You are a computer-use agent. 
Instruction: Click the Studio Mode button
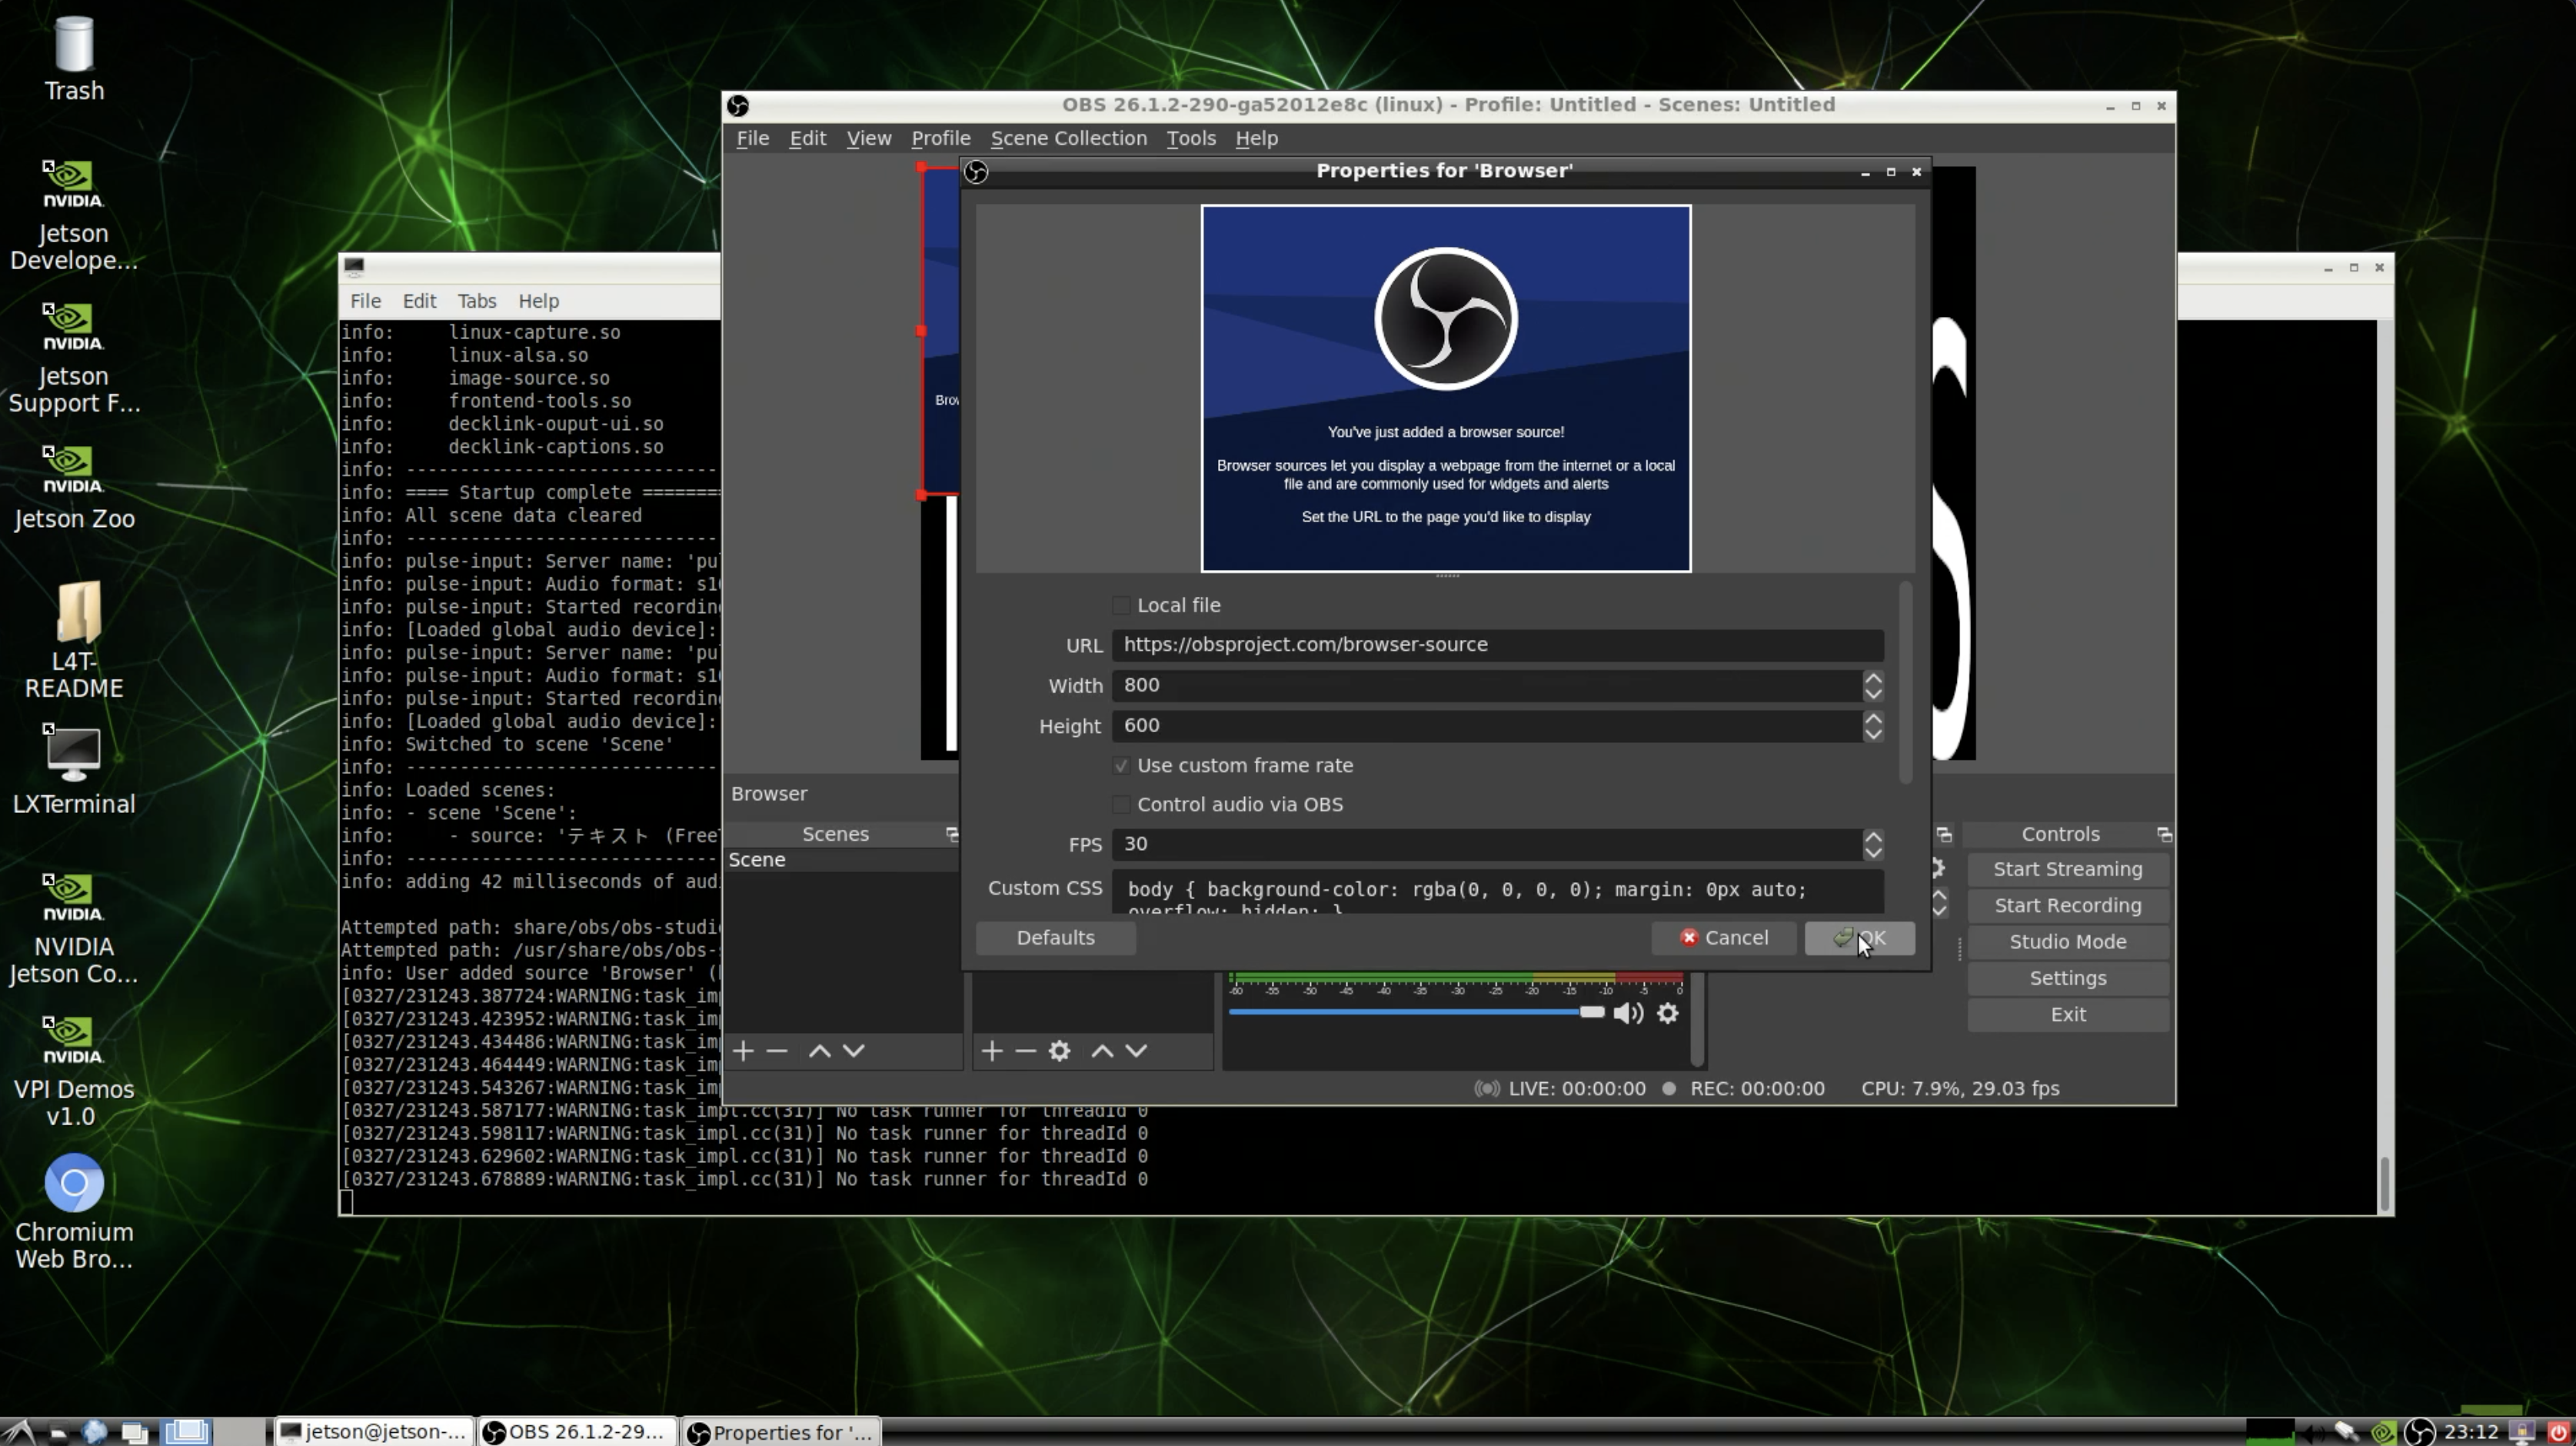[2067, 942]
